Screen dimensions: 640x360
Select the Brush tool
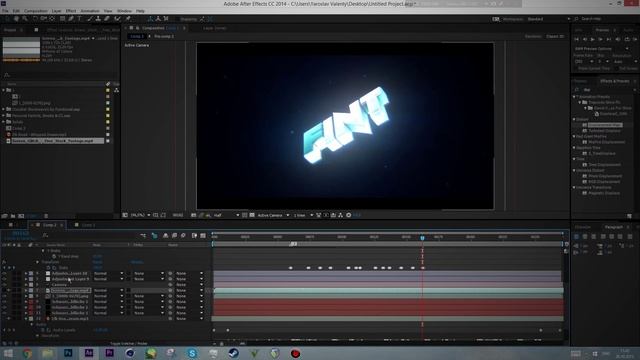point(89,19)
